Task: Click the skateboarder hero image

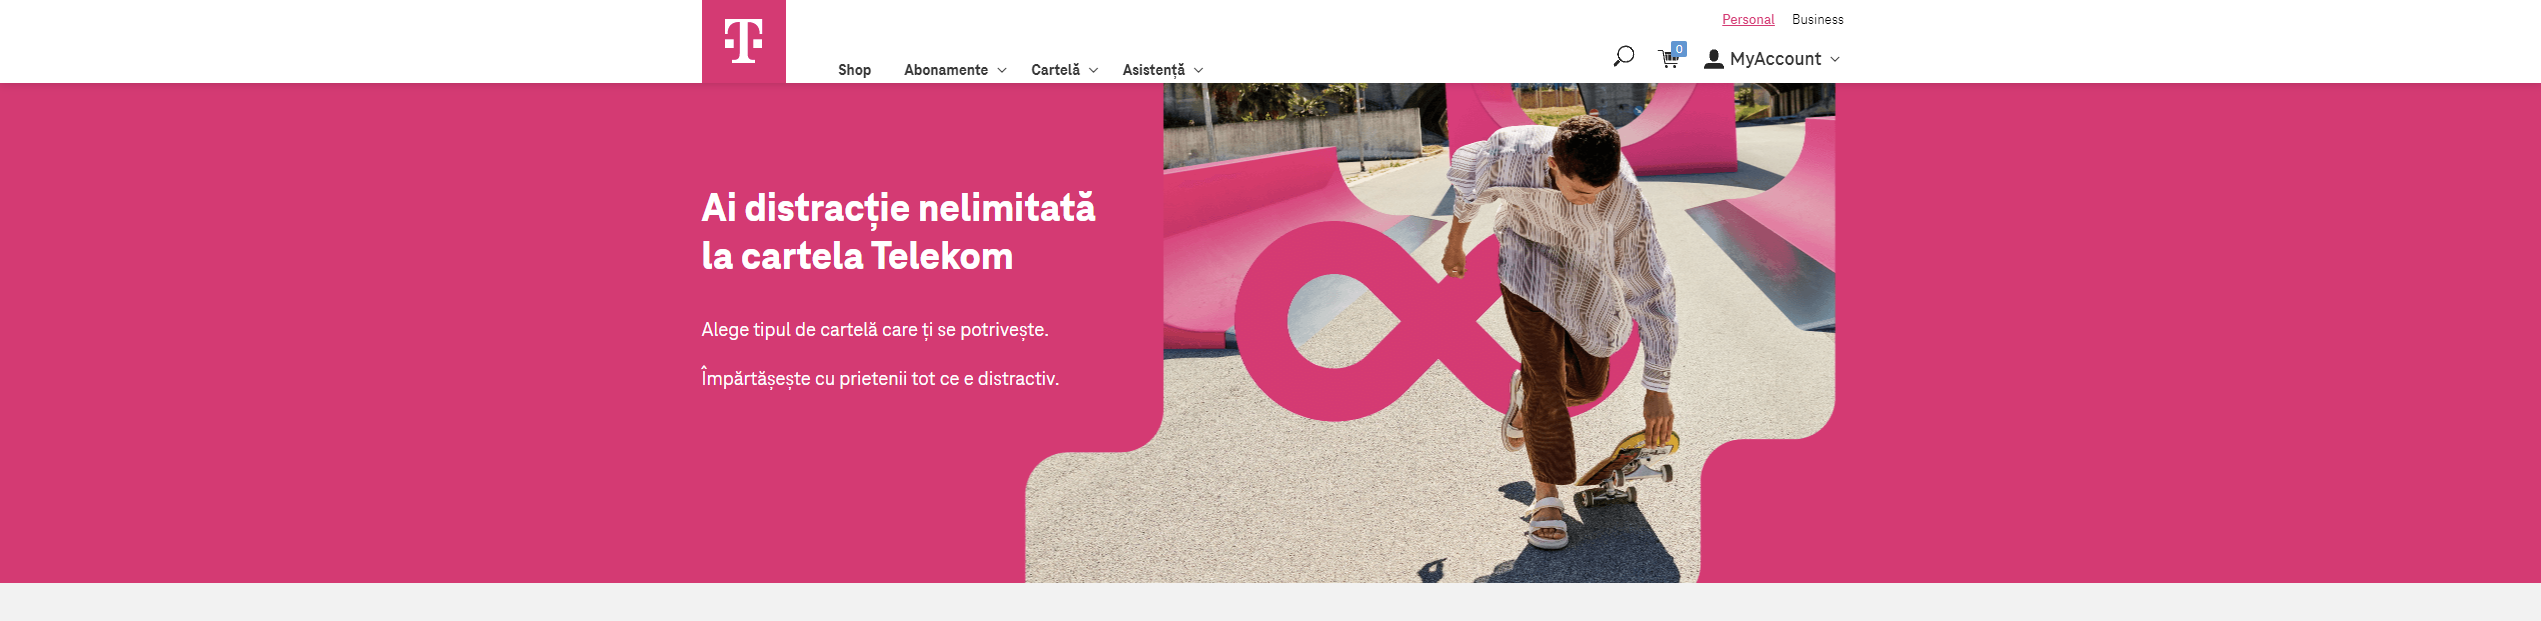Action: 1430,333
